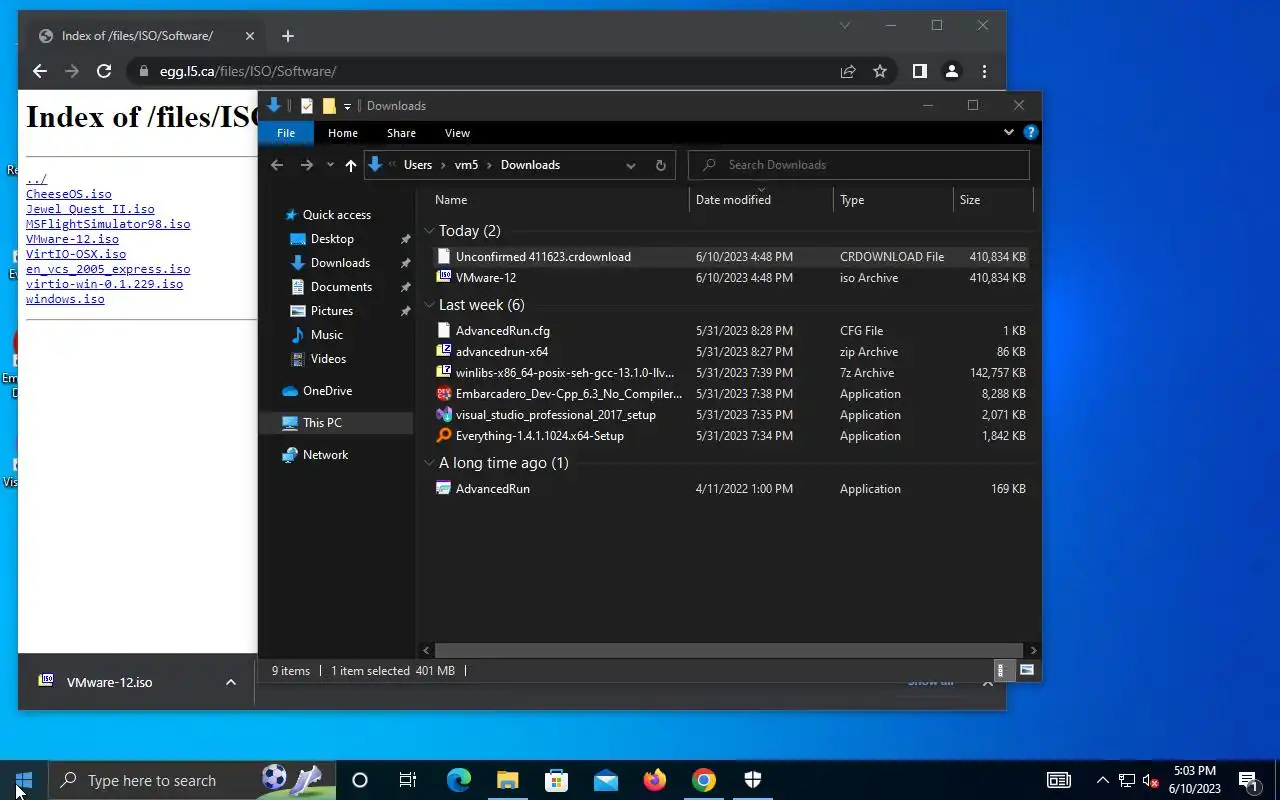Launch Microsoft Edge from taskbar
1280x800 pixels.
coord(458,780)
